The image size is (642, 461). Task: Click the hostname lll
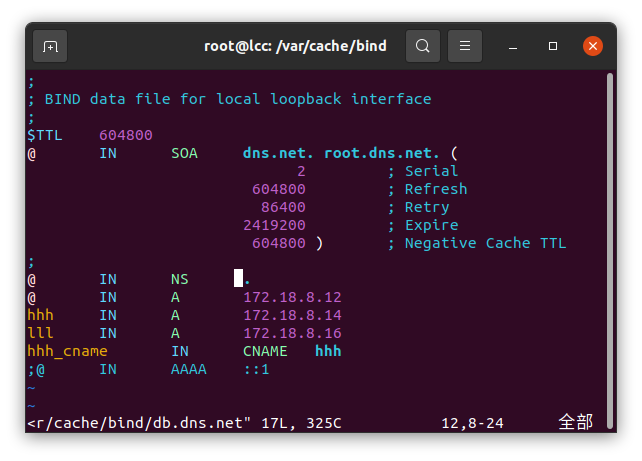tap(41, 333)
